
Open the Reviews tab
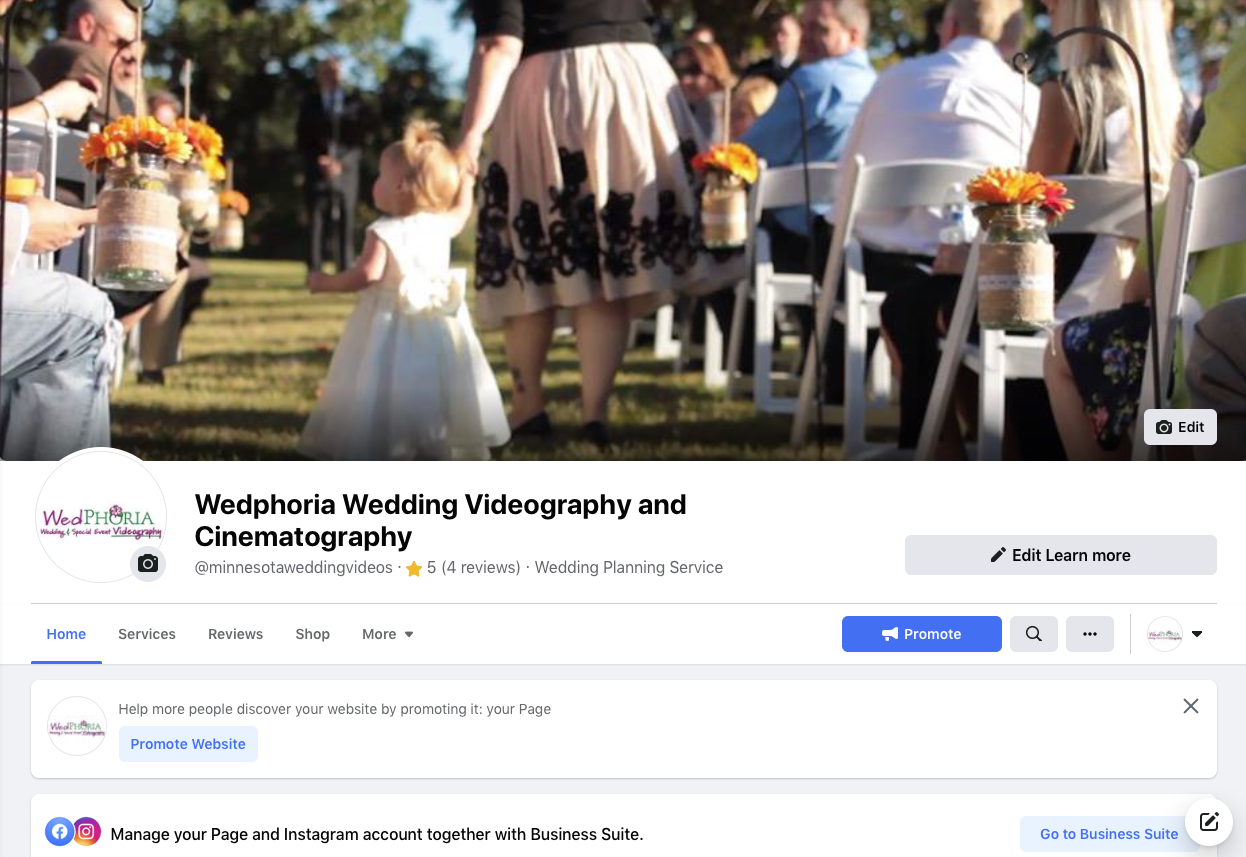click(x=236, y=634)
